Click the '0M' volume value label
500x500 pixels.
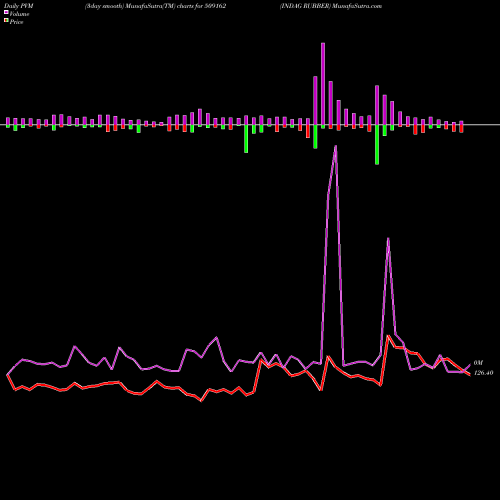[x=478, y=363]
